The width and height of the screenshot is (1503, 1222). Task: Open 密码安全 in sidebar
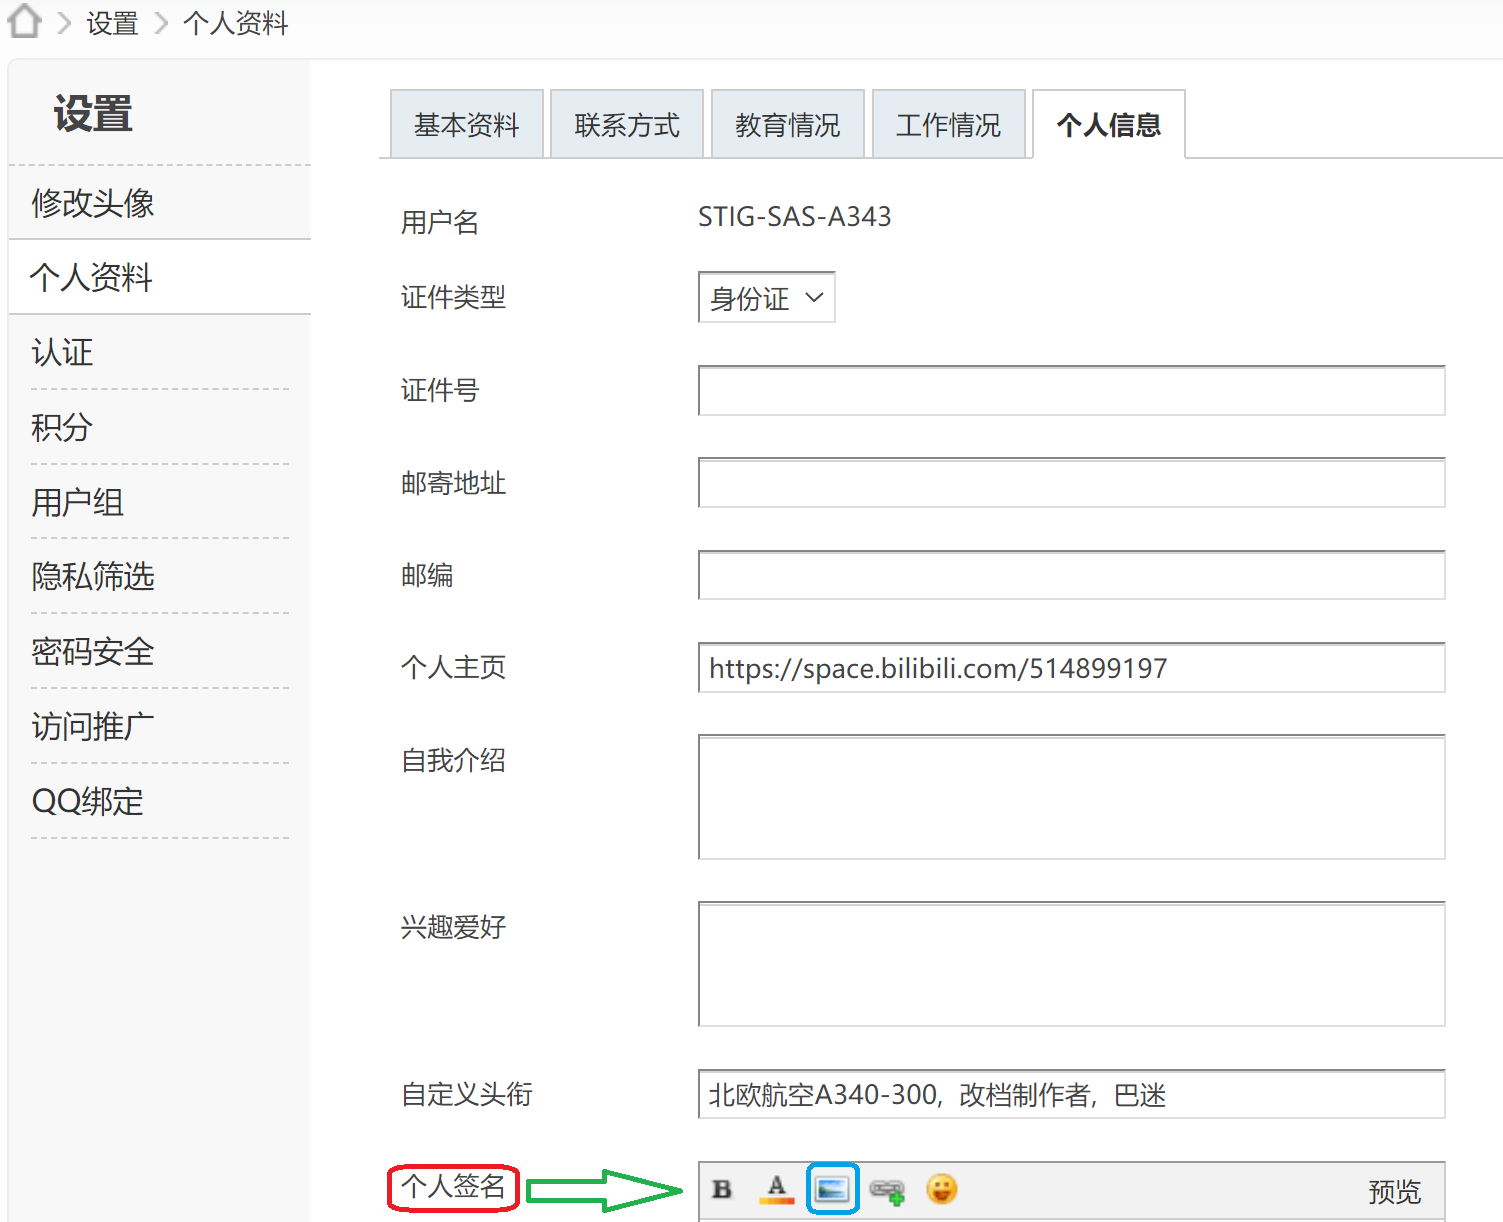click(93, 651)
